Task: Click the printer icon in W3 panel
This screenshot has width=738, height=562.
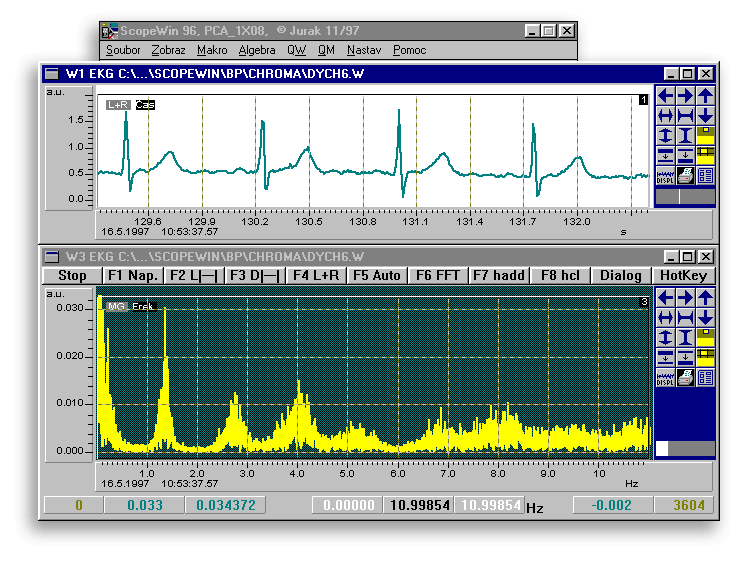Action: (x=685, y=377)
